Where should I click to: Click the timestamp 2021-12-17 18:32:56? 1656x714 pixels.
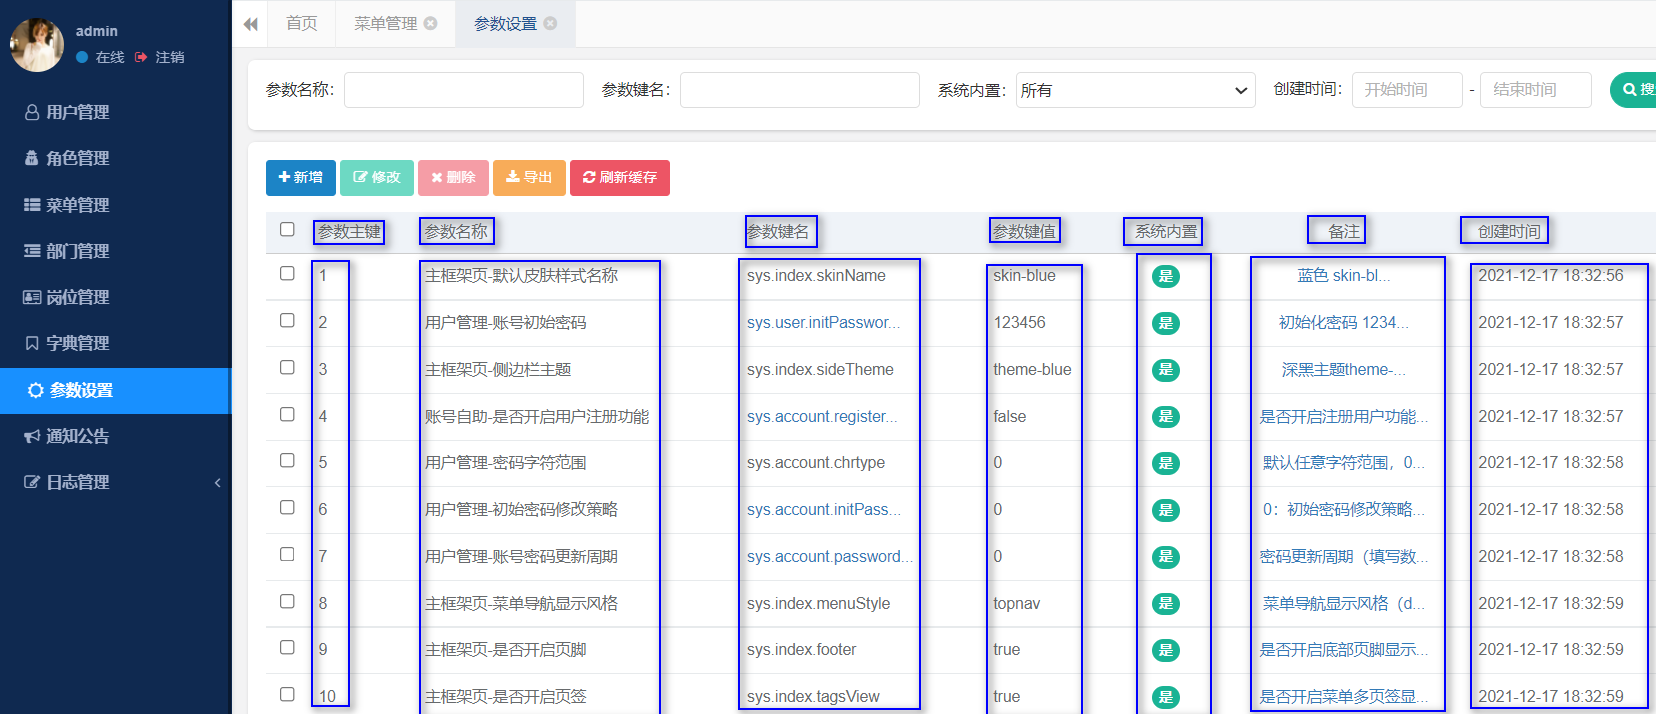1551,276
